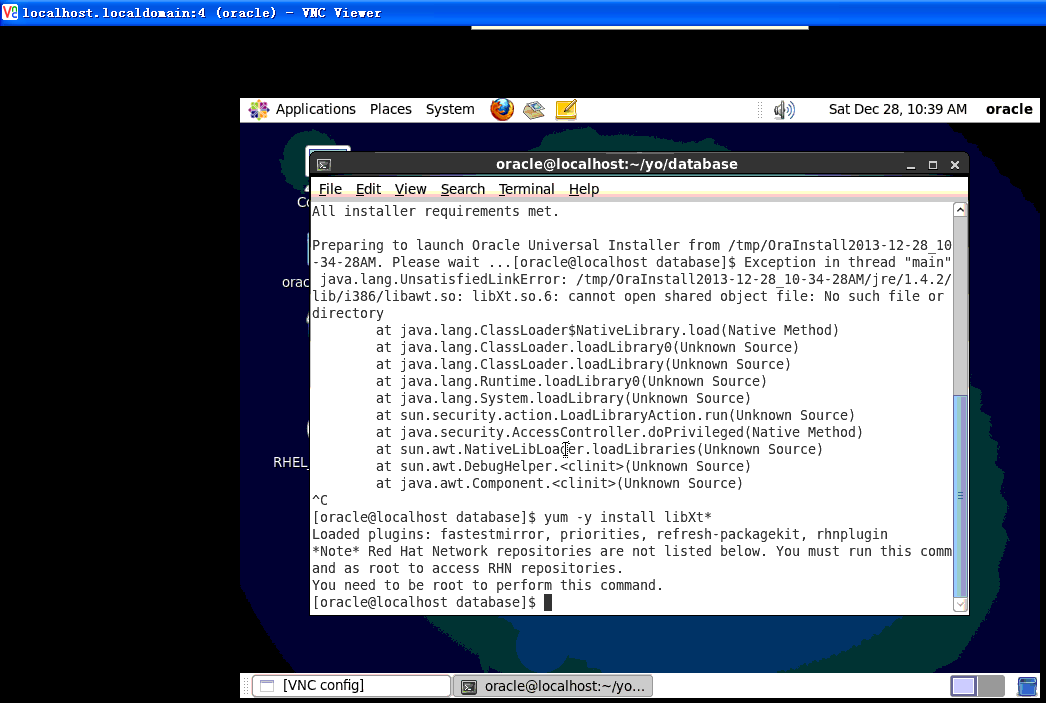Click the terminal scrollbar up arrow
This screenshot has width=1046, height=703.
[960, 210]
